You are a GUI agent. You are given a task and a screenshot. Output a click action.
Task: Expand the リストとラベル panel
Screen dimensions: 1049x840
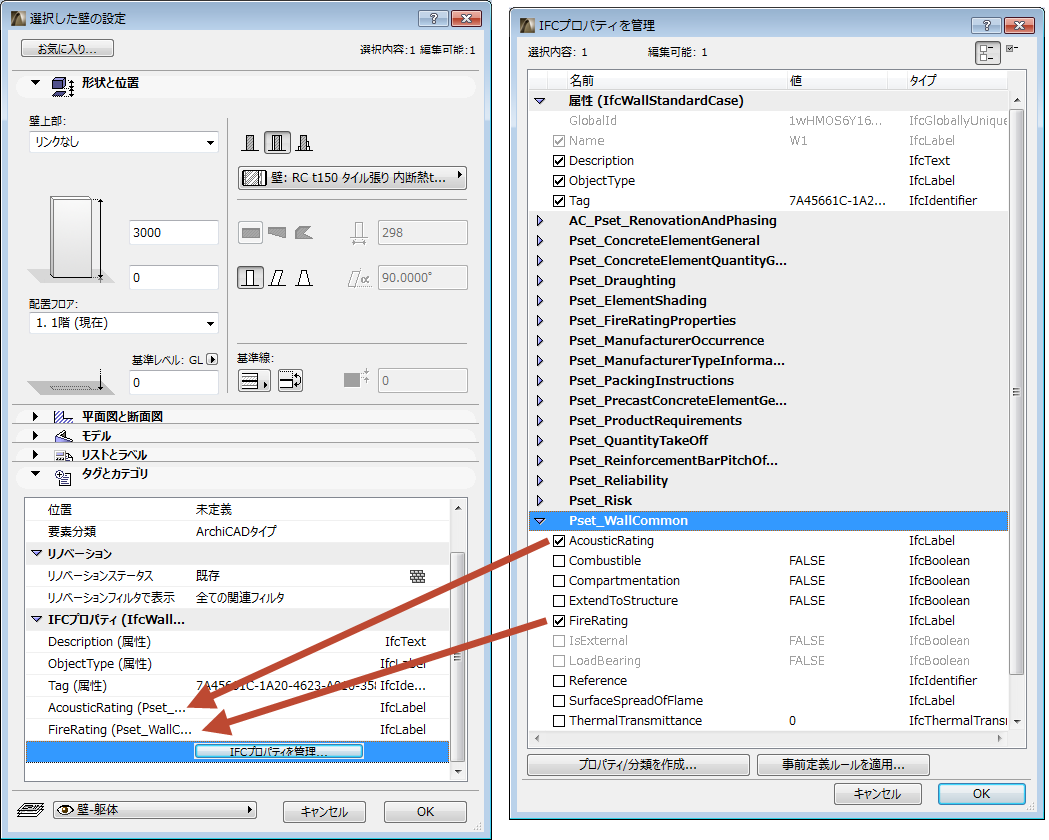coord(35,455)
